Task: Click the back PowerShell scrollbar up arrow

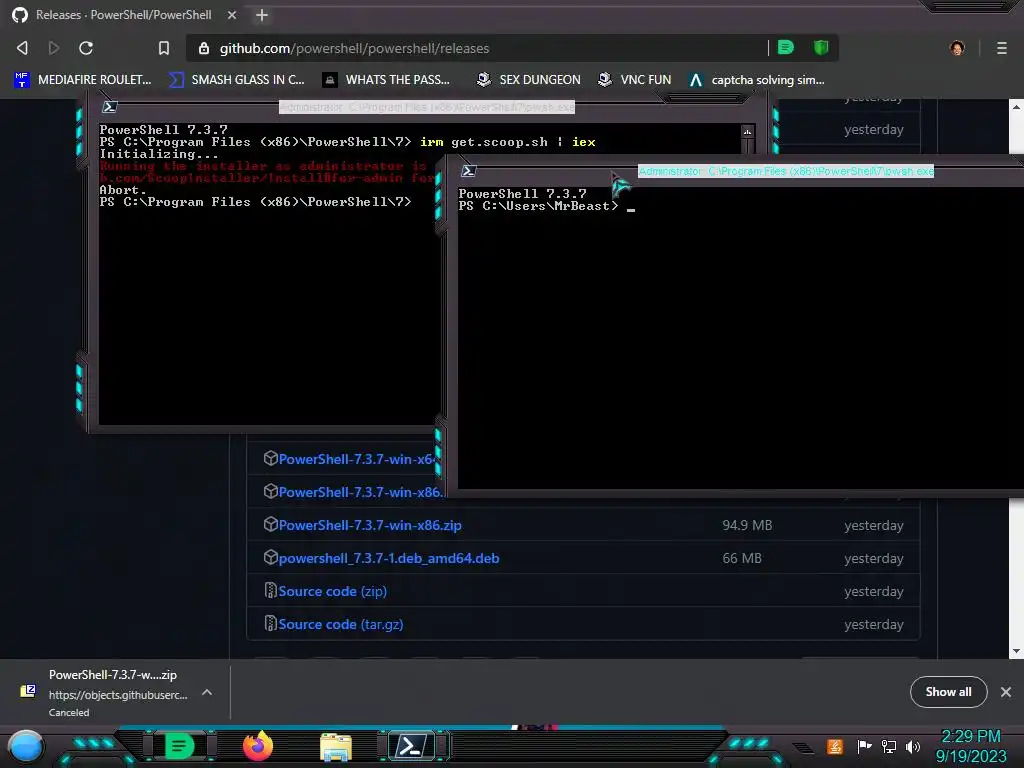Action: pyautogui.click(x=748, y=132)
